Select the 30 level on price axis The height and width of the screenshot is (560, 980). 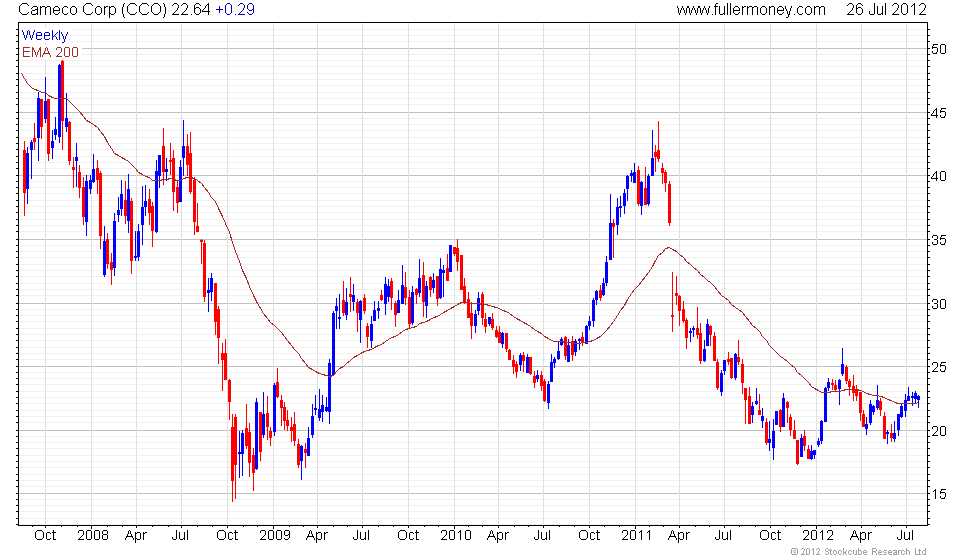[939, 303]
